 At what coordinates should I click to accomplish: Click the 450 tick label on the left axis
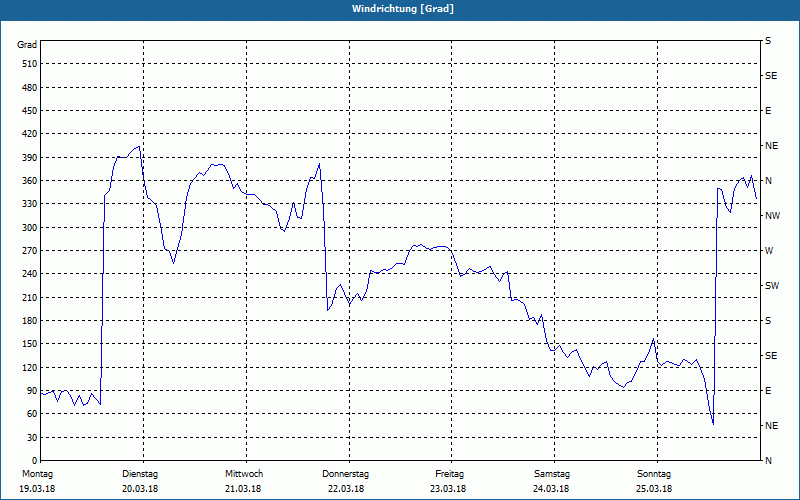pyautogui.click(x=29, y=111)
